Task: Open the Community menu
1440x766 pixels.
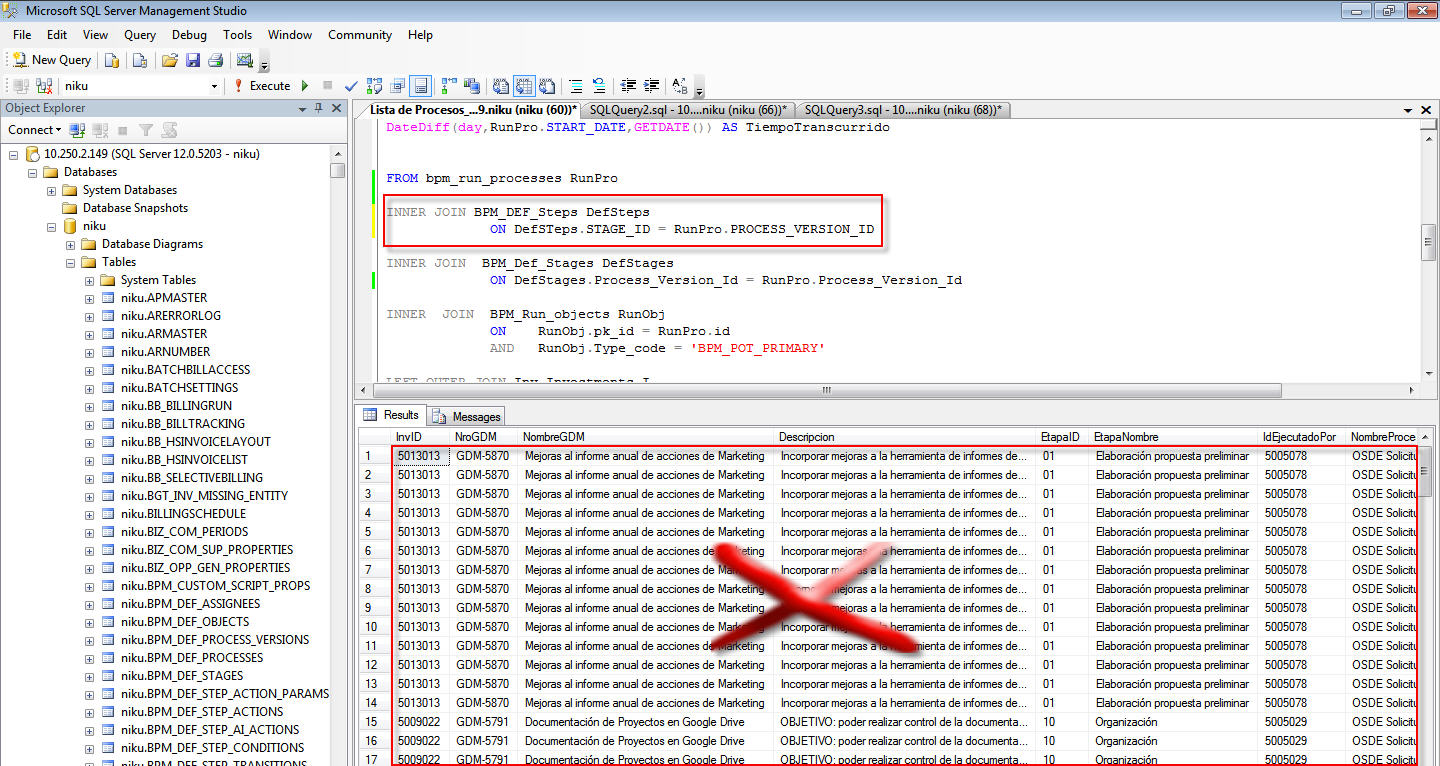Action: coord(360,34)
